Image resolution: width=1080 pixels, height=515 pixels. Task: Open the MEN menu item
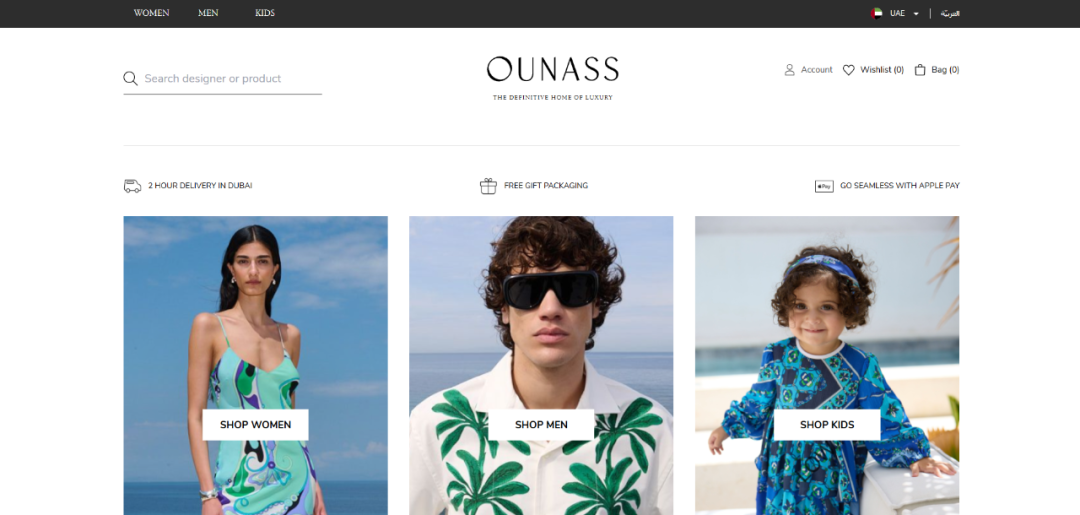coord(208,13)
